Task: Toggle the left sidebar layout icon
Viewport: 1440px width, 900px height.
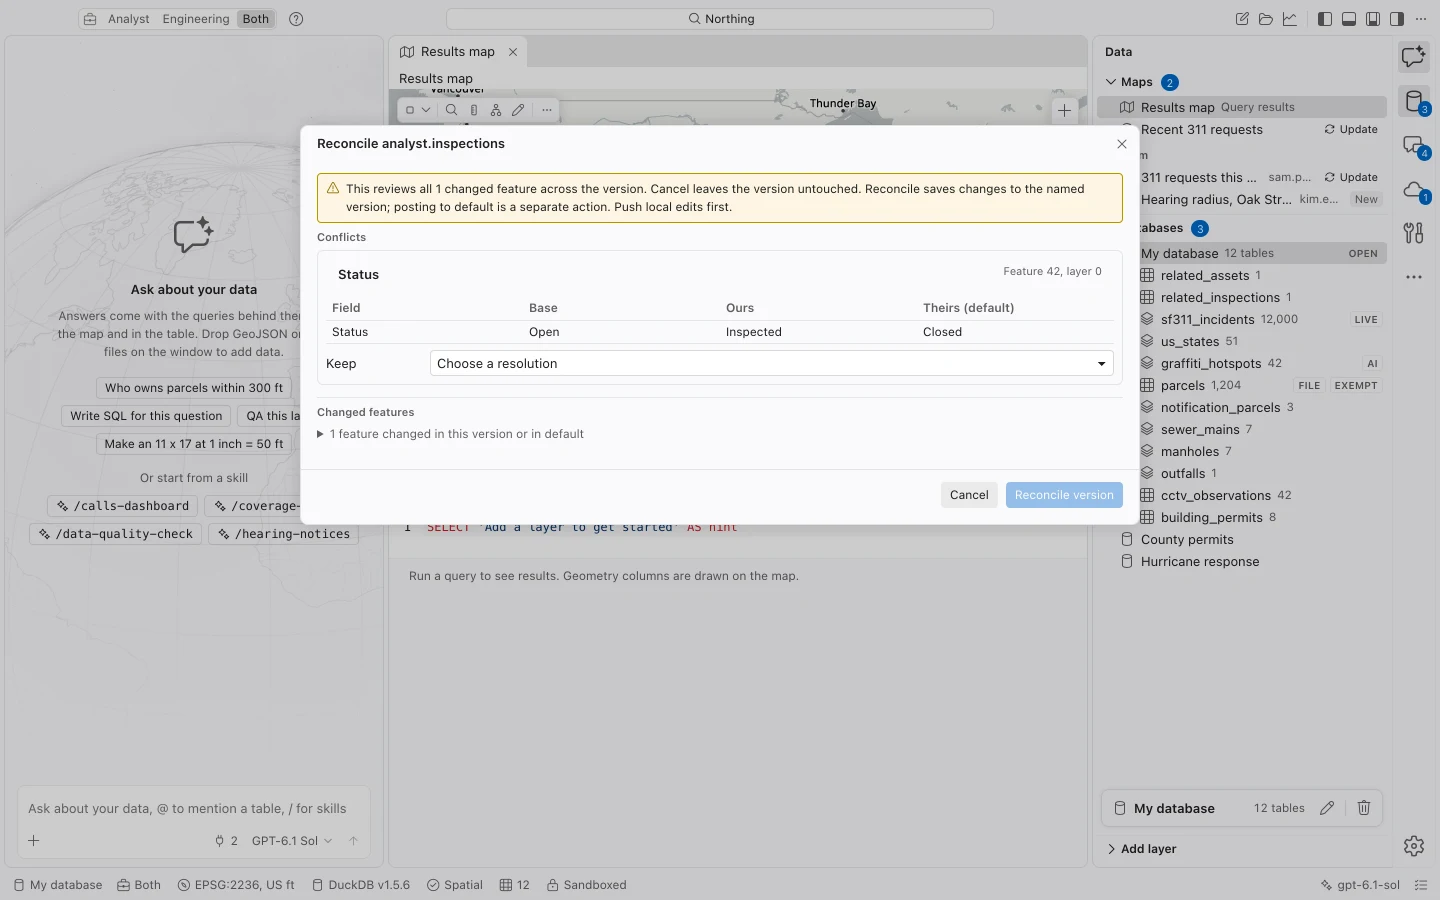Action: (1325, 19)
